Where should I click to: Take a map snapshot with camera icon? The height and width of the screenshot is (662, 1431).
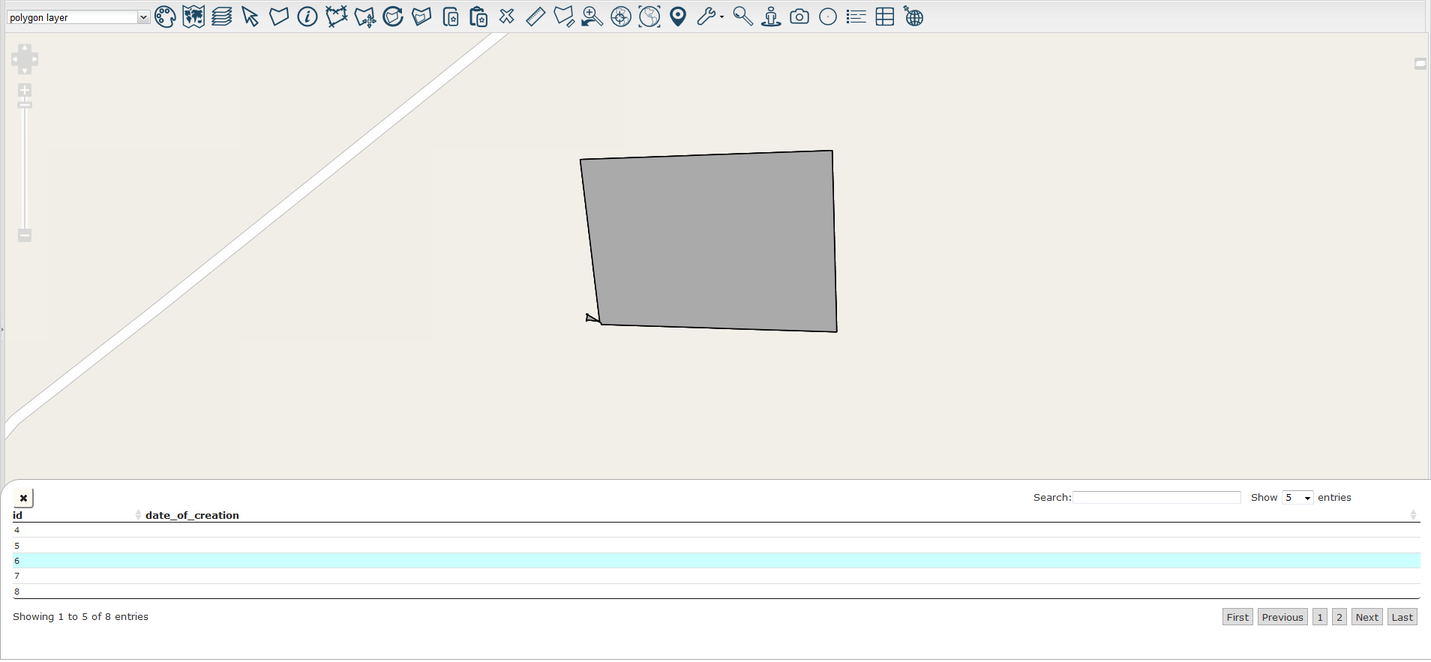(799, 17)
